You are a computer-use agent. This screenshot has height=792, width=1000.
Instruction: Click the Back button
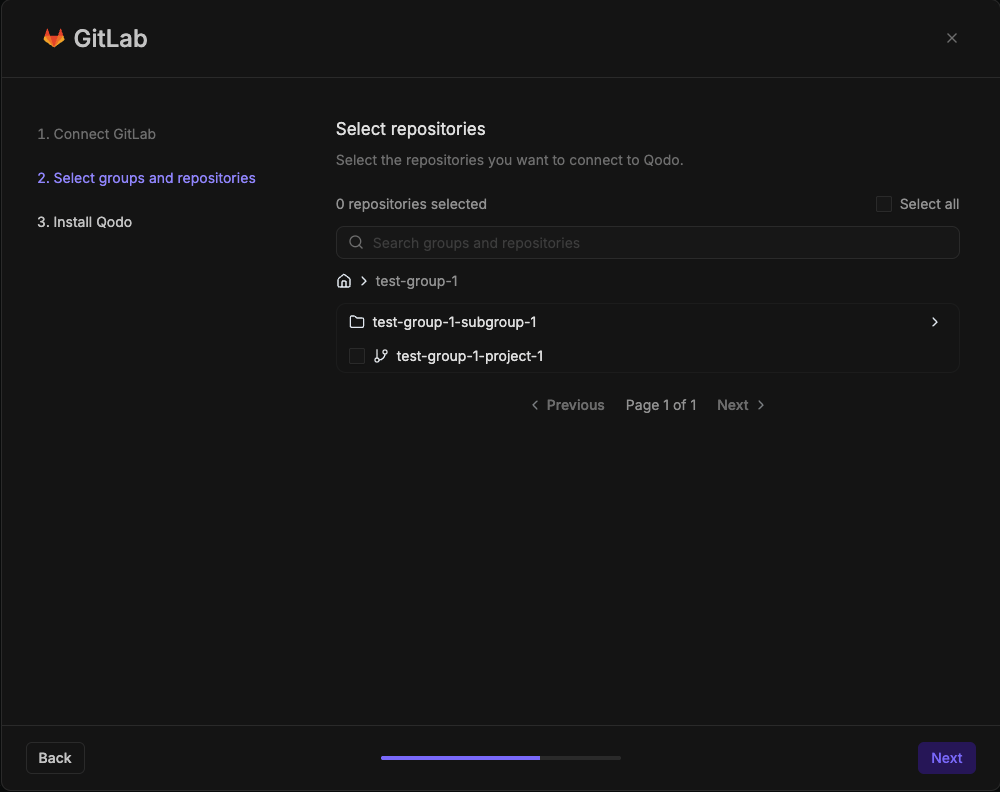pos(55,758)
